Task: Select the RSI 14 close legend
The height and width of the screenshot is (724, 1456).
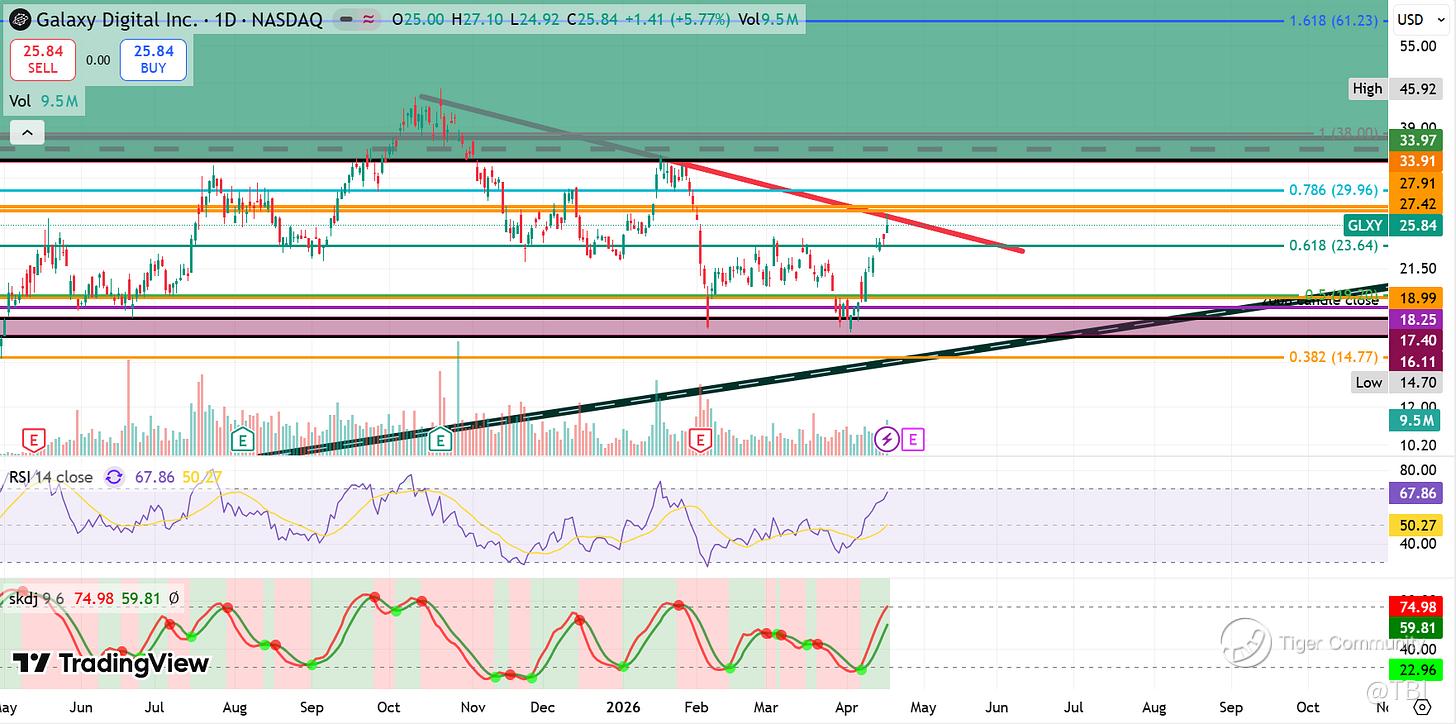Action: 51,477
